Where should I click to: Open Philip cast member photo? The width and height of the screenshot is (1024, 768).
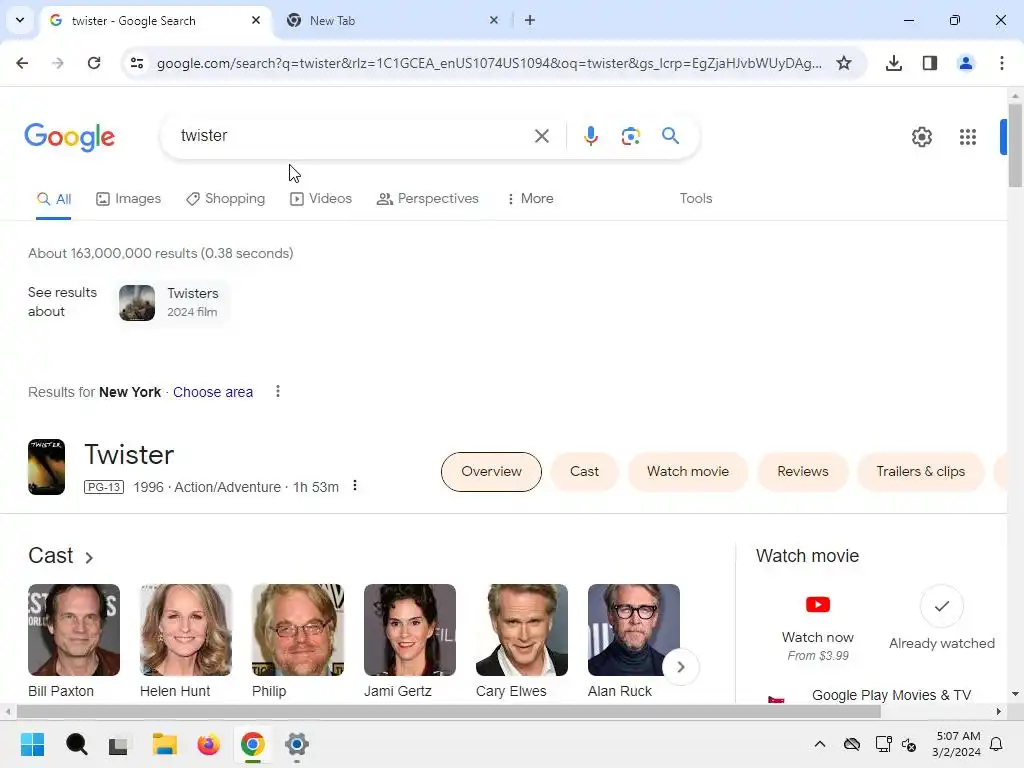(x=298, y=630)
